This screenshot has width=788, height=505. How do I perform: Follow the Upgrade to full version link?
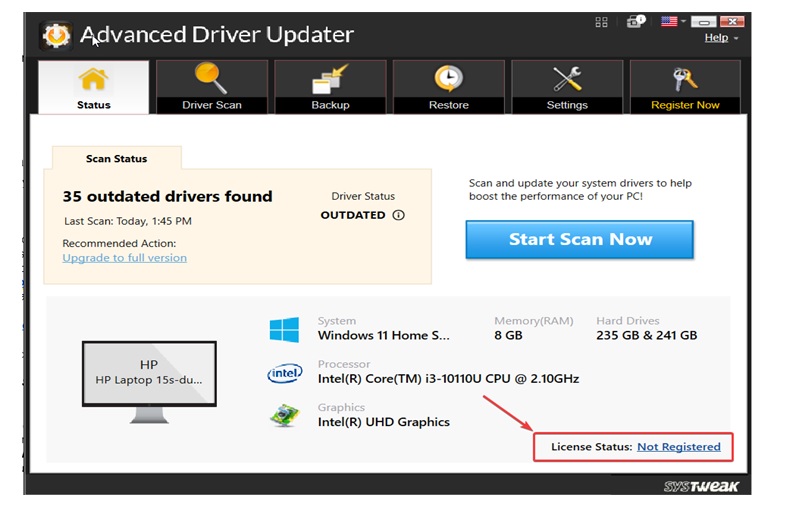[x=125, y=258]
